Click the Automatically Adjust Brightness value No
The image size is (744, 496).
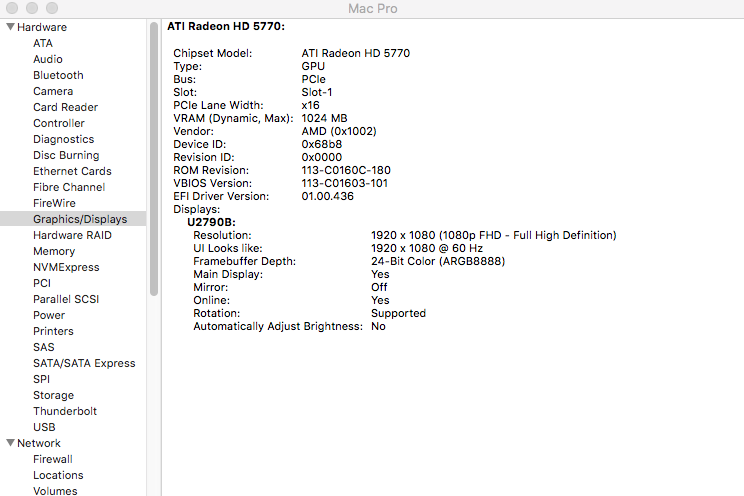378,326
